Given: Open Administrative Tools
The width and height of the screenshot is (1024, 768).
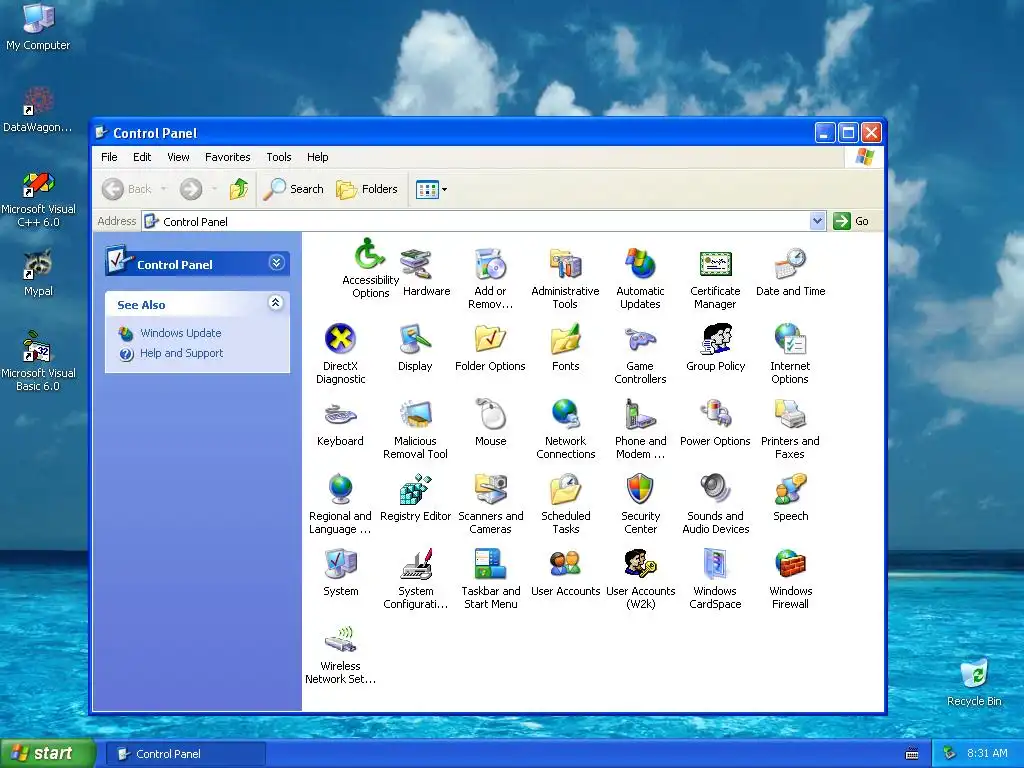Looking at the screenshot, I should (x=566, y=279).
